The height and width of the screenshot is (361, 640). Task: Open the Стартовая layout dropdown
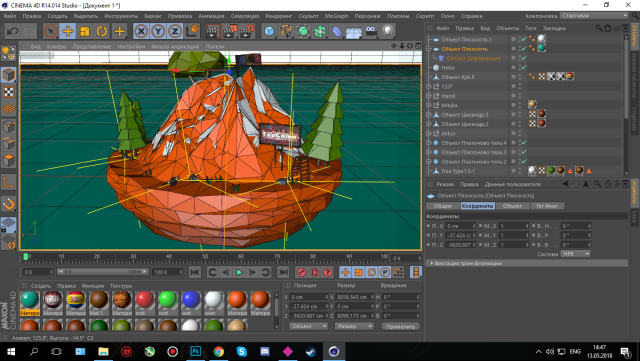point(595,16)
